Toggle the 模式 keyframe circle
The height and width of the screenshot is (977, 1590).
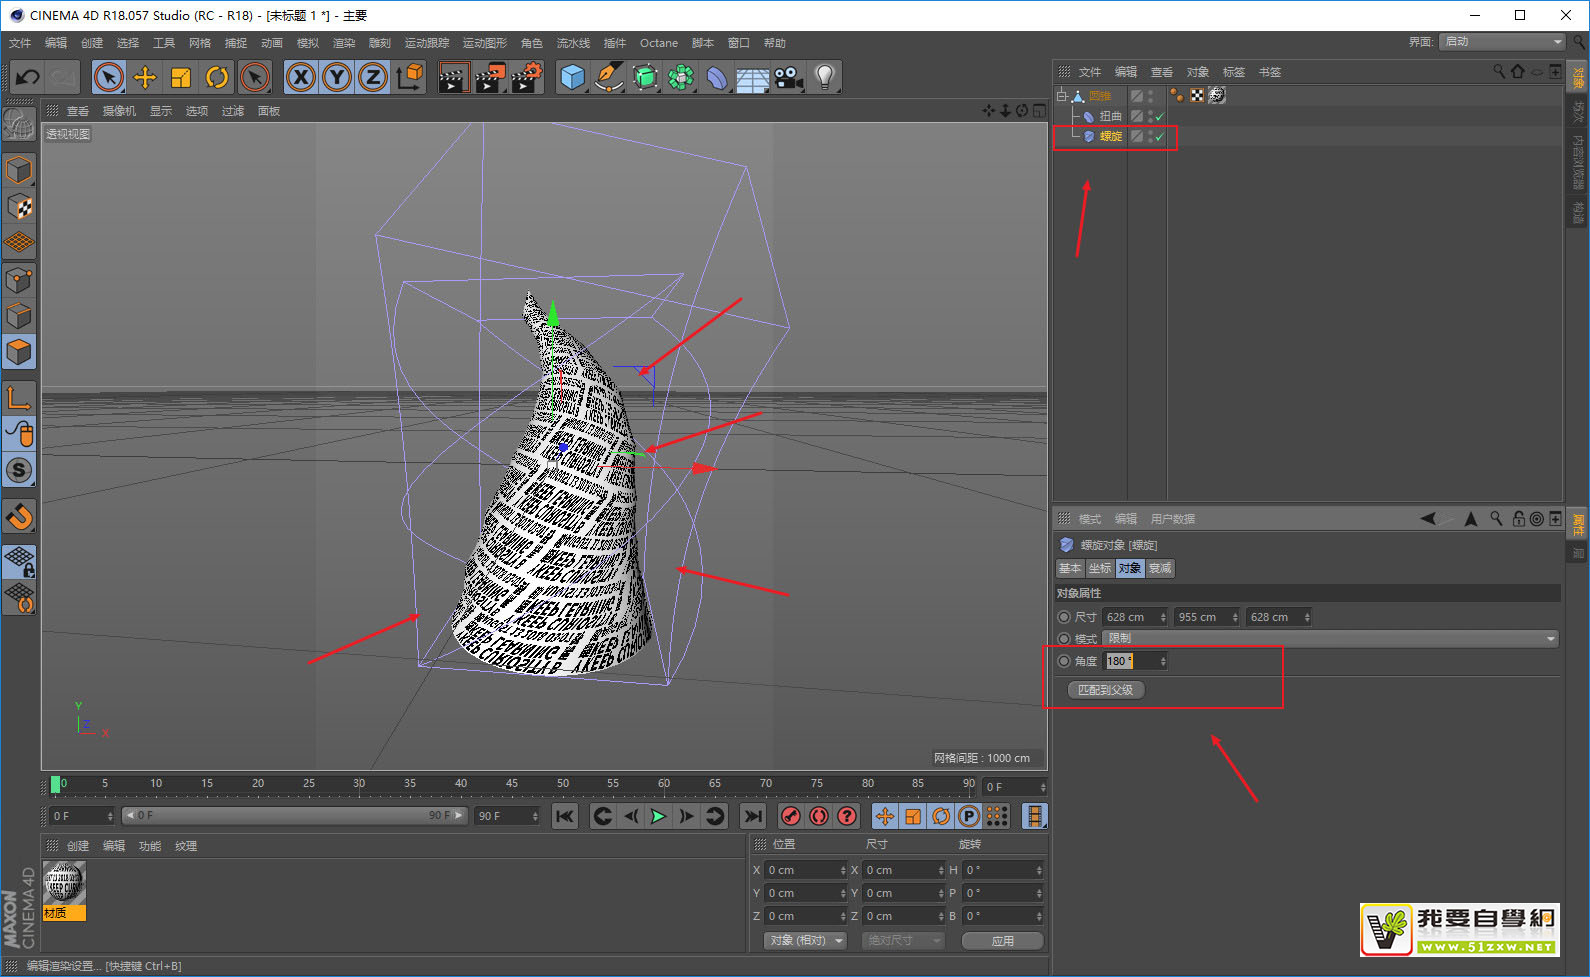coord(1064,638)
